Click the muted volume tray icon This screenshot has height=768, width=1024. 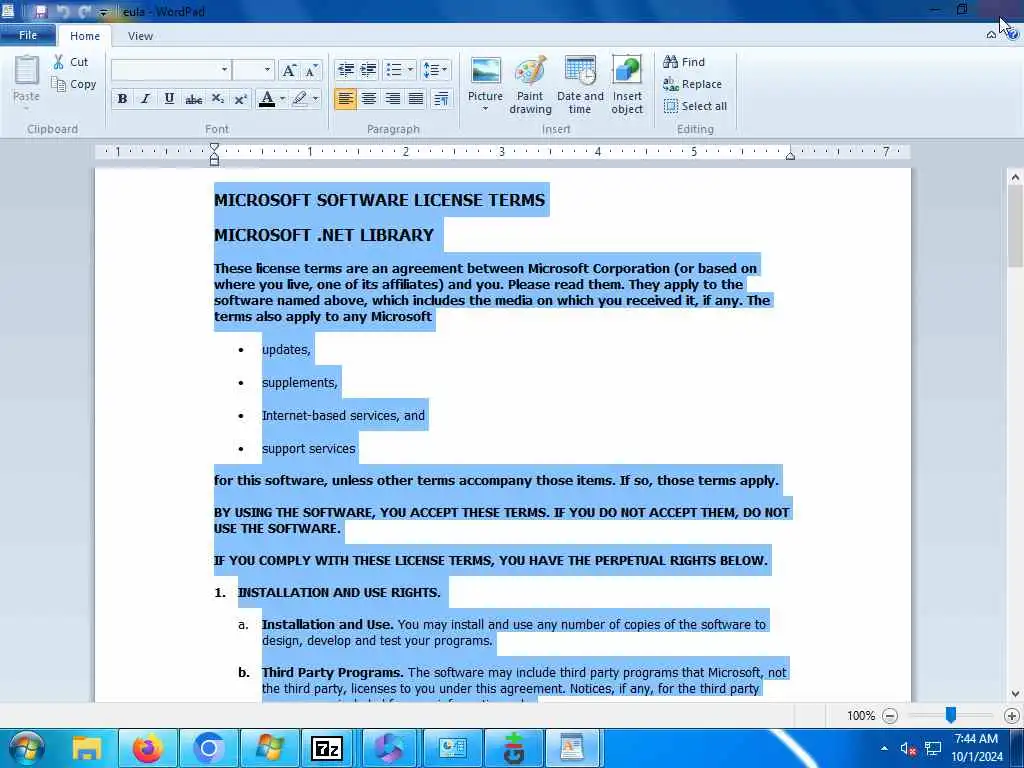pyautogui.click(x=908, y=748)
